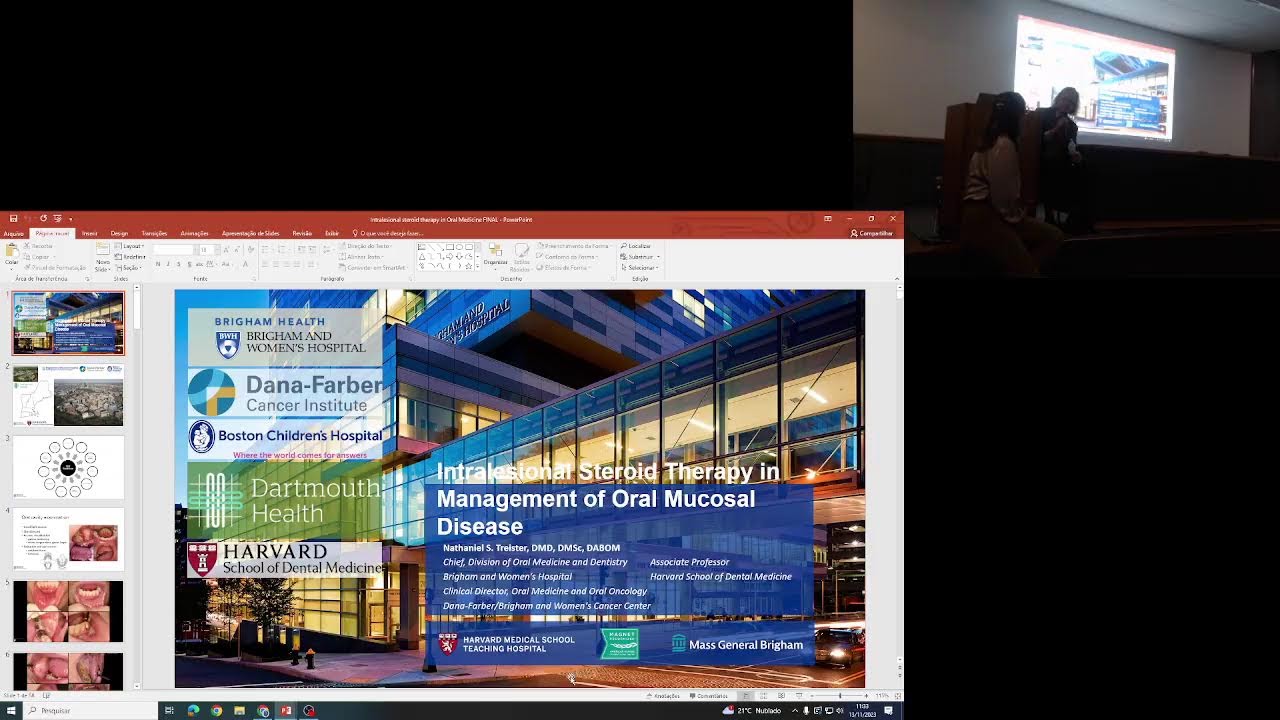Start presentation from beginning quick access icon
Image resolution: width=1280 pixels, height=720 pixels.
[57, 218]
